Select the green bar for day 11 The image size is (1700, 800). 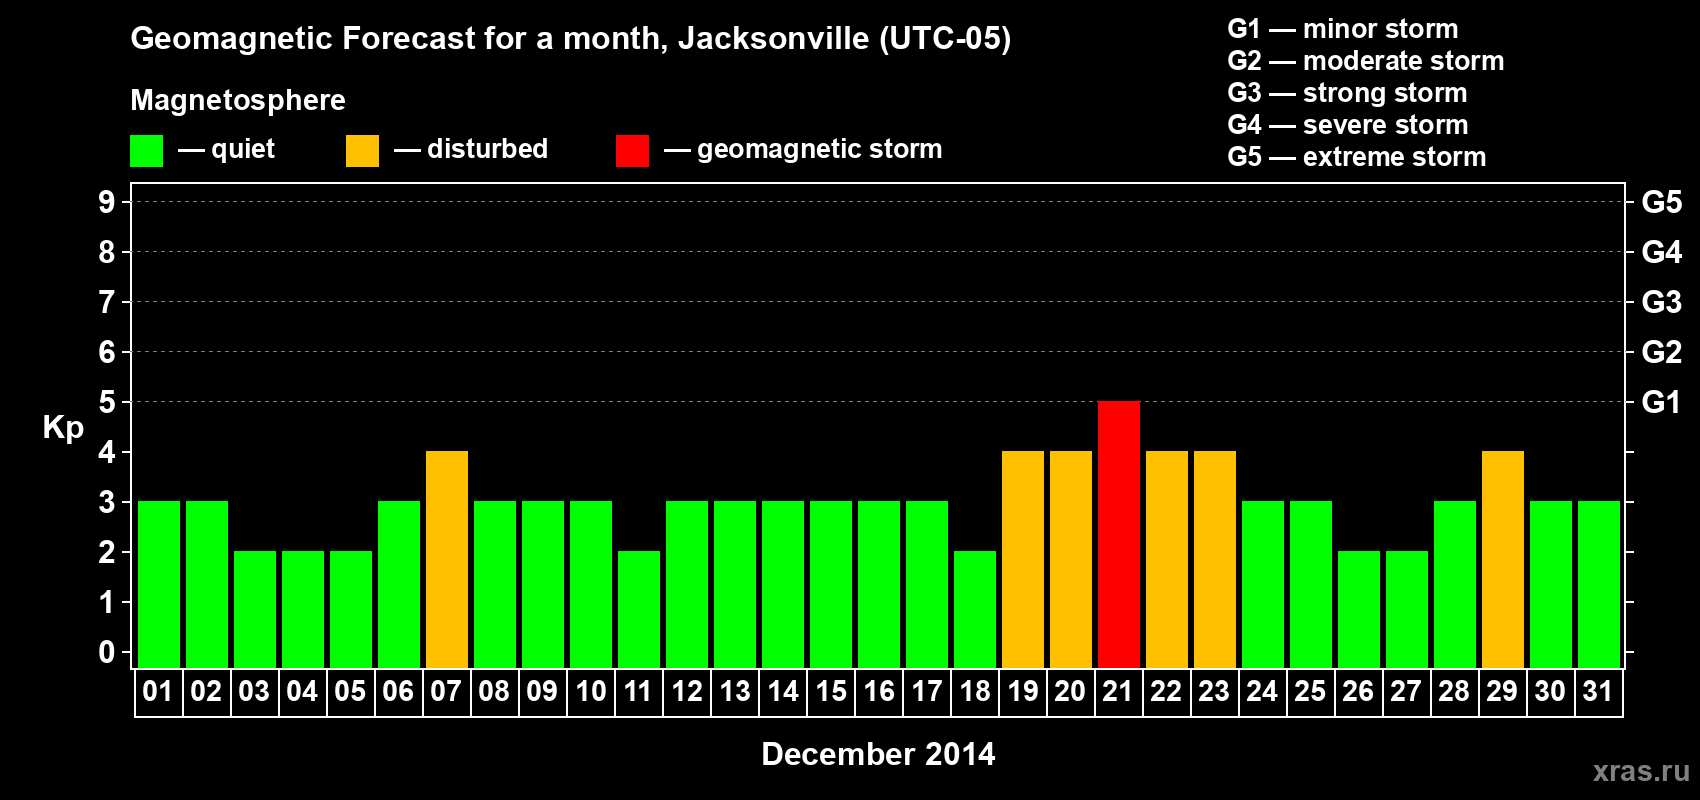click(x=639, y=609)
